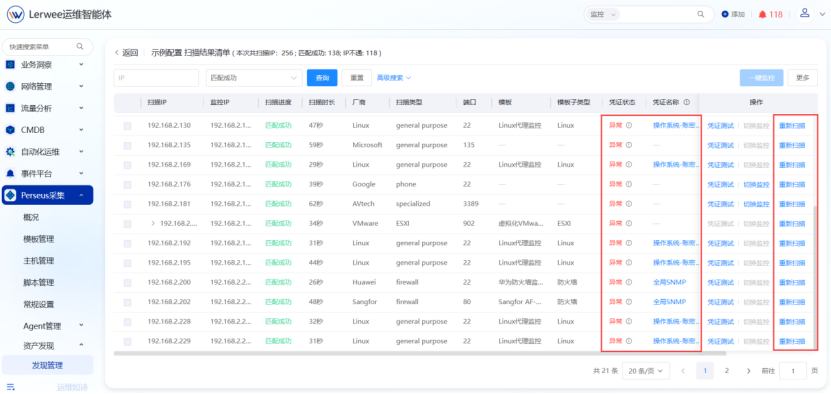Expand the 业务洞察 menu chevron
The width and height of the screenshot is (831, 394).
[x=81, y=65]
